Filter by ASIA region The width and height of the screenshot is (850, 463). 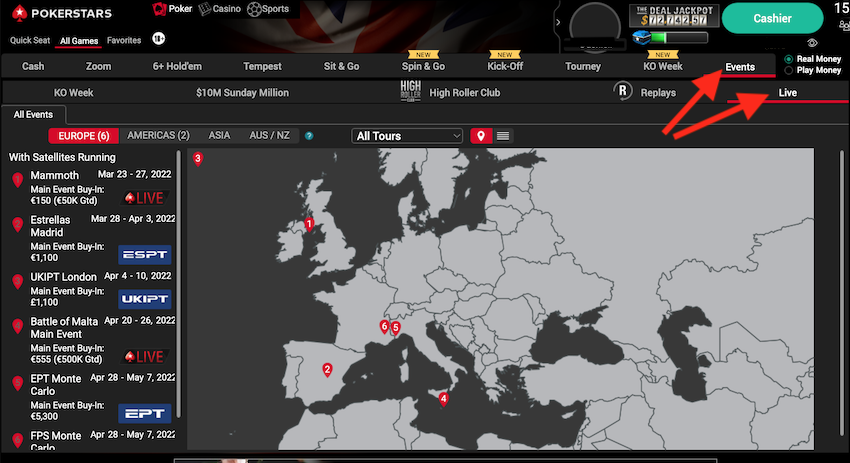coord(220,136)
